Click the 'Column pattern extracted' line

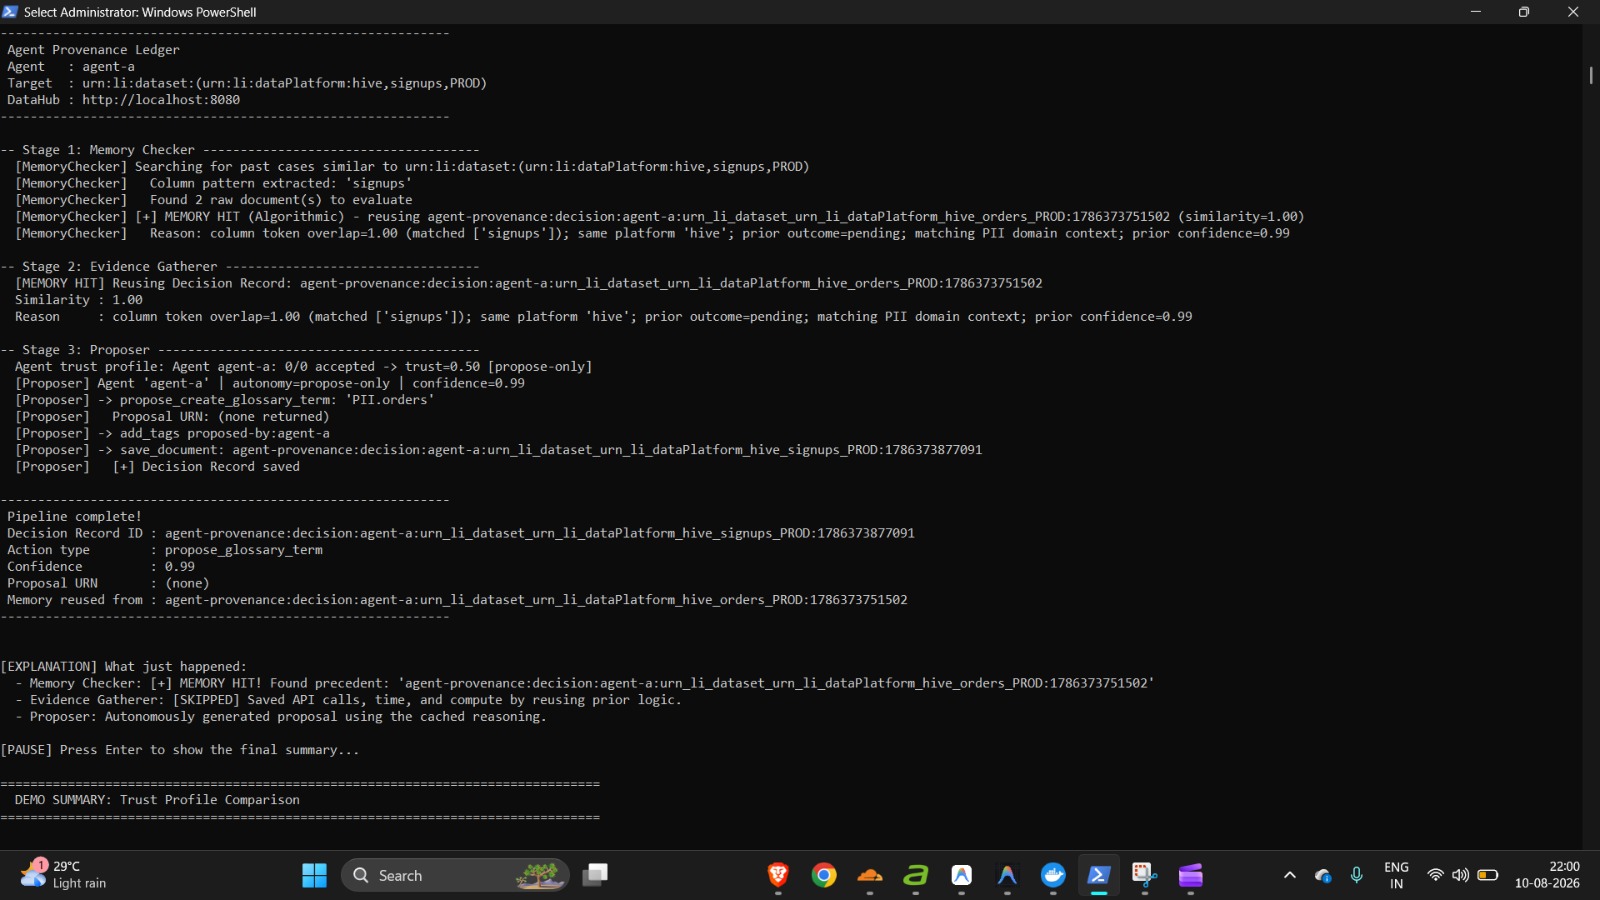tap(281, 183)
